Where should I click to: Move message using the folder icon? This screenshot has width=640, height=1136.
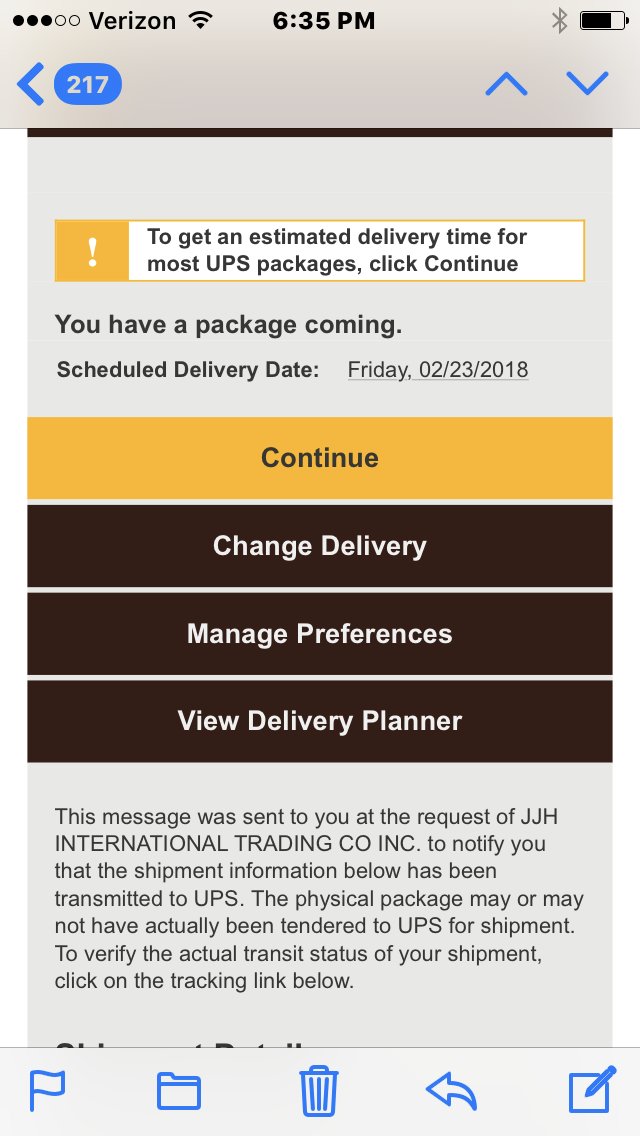tap(179, 1091)
